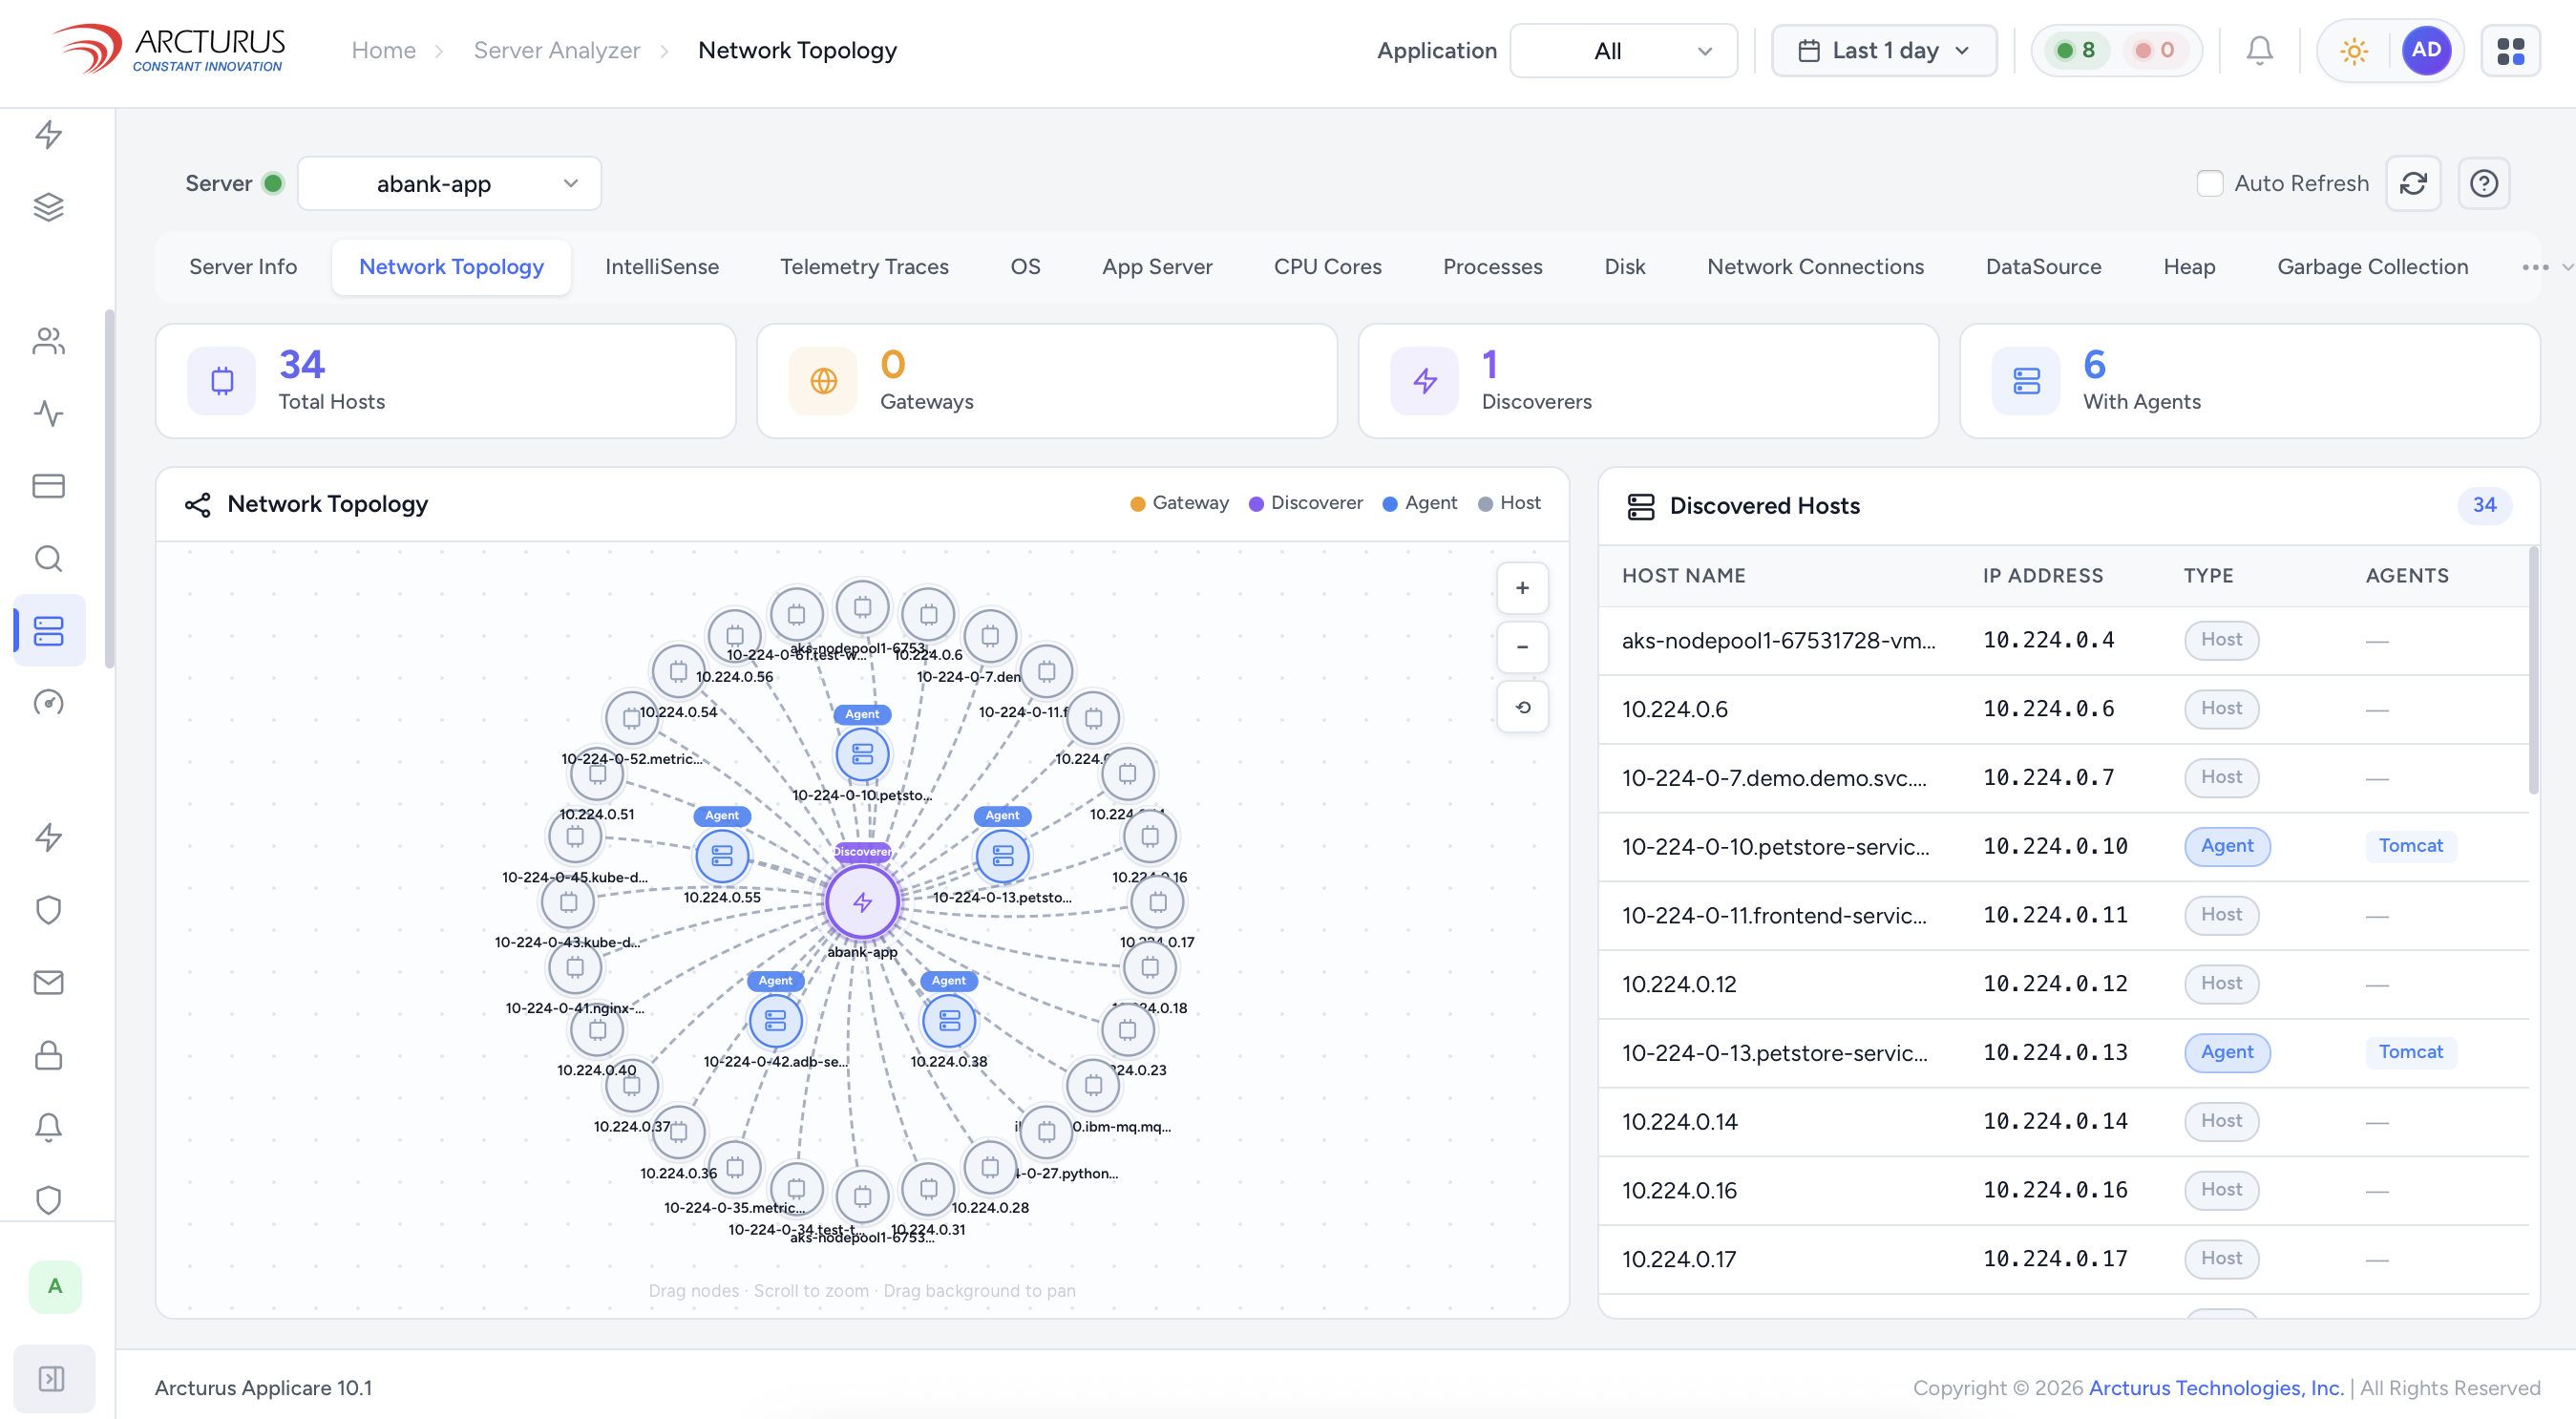2576x1419 pixels.
Task: Open the Application All dropdown
Action: pos(1623,50)
